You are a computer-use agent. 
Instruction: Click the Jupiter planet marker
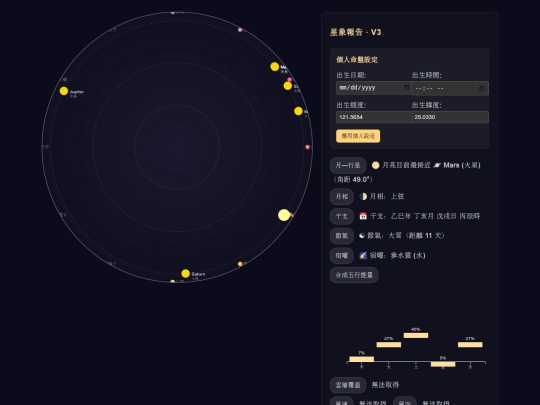pyautogui.click(x=64, y=91)
